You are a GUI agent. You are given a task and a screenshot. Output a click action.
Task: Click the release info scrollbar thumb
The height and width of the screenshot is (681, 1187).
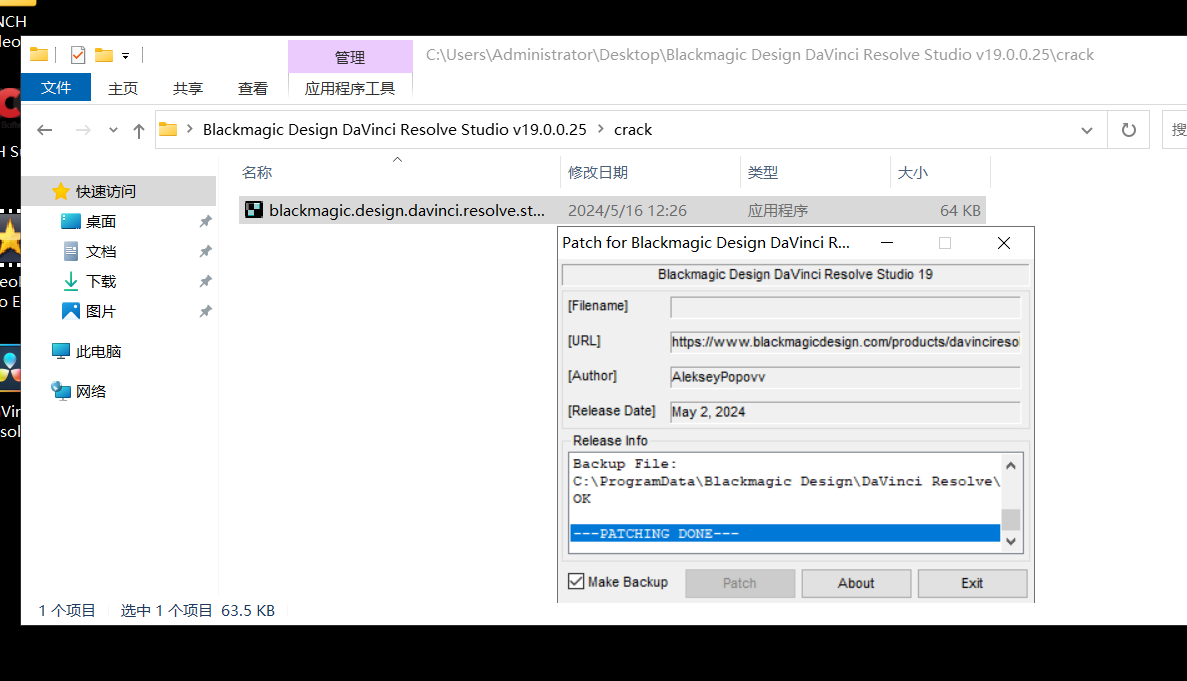pos(1011,520)
